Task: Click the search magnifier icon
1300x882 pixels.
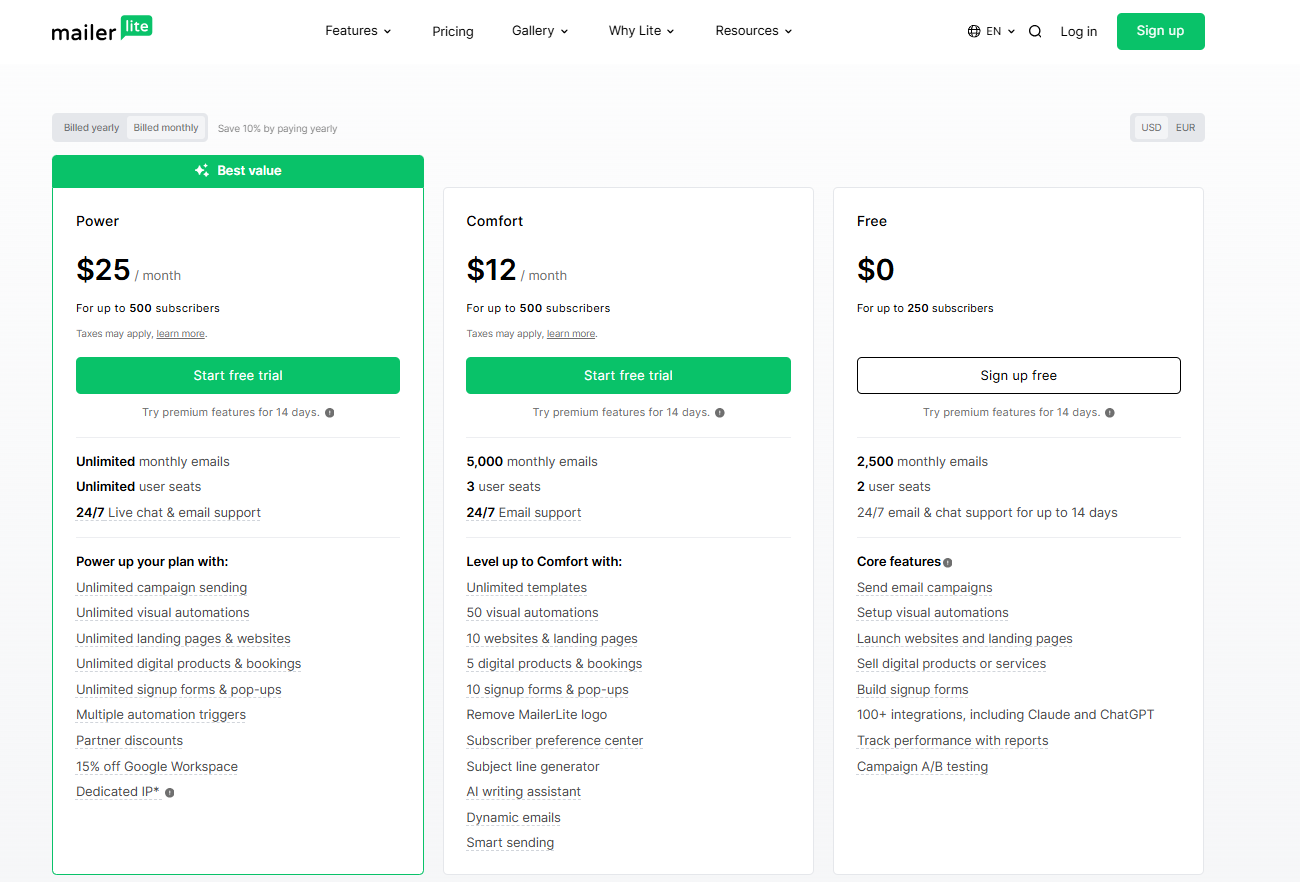Action: pos(1035,31)
